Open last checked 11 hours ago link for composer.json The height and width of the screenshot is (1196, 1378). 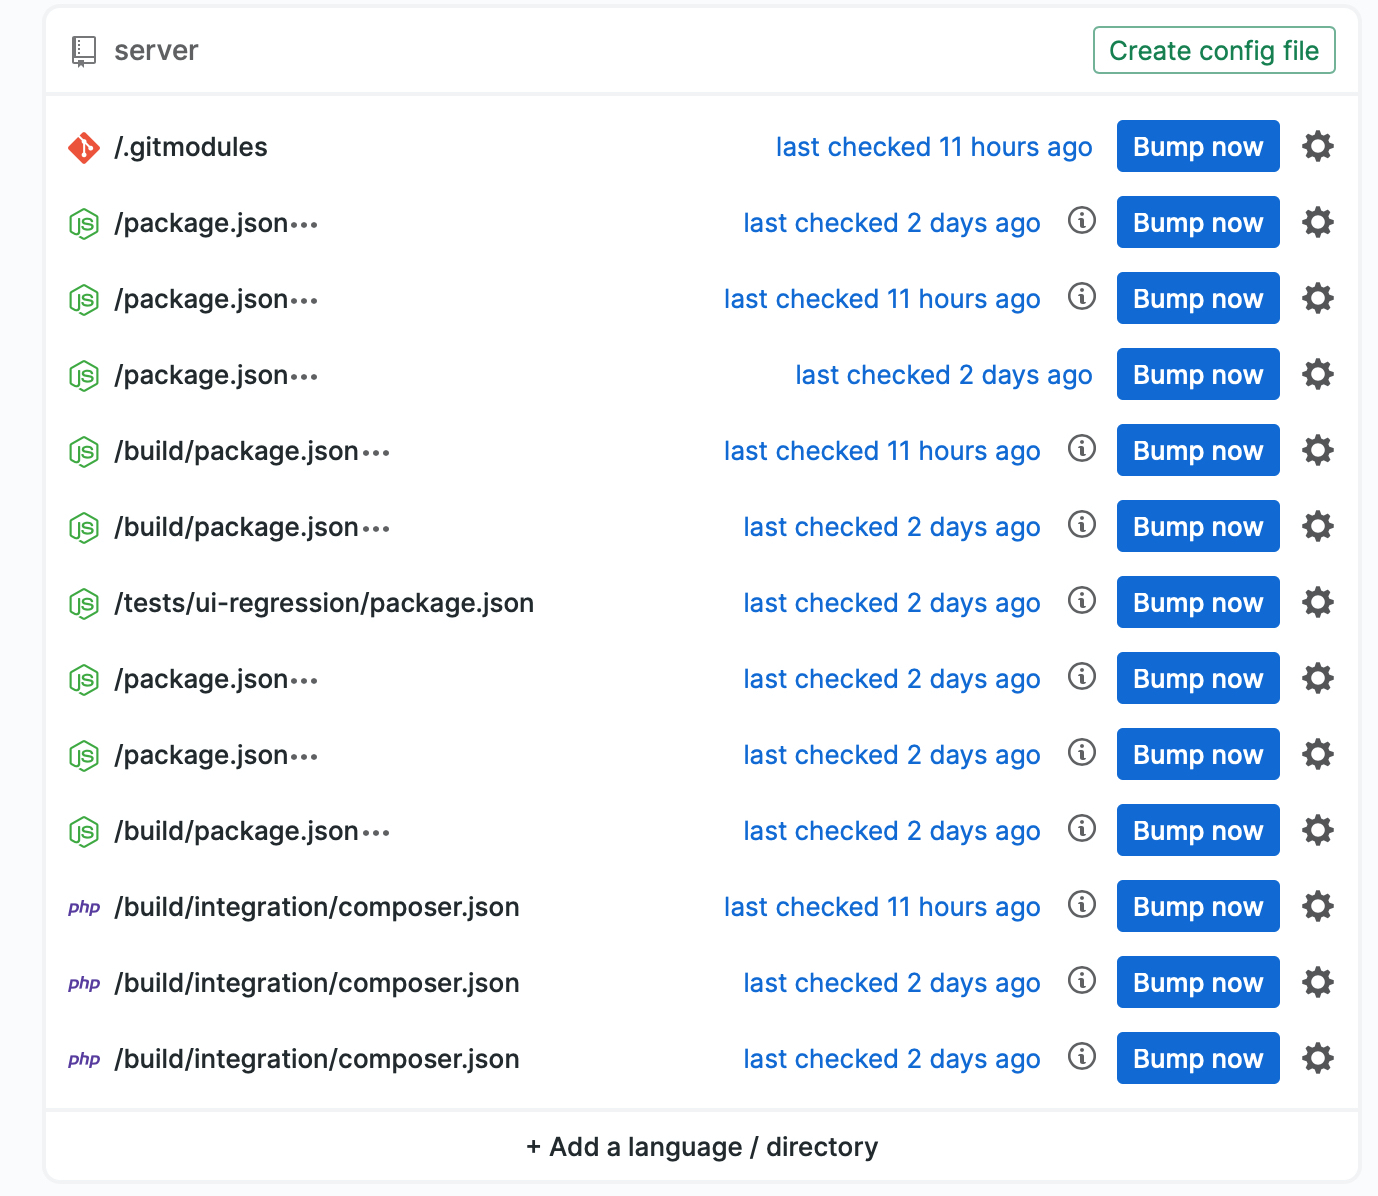point(882,907)
